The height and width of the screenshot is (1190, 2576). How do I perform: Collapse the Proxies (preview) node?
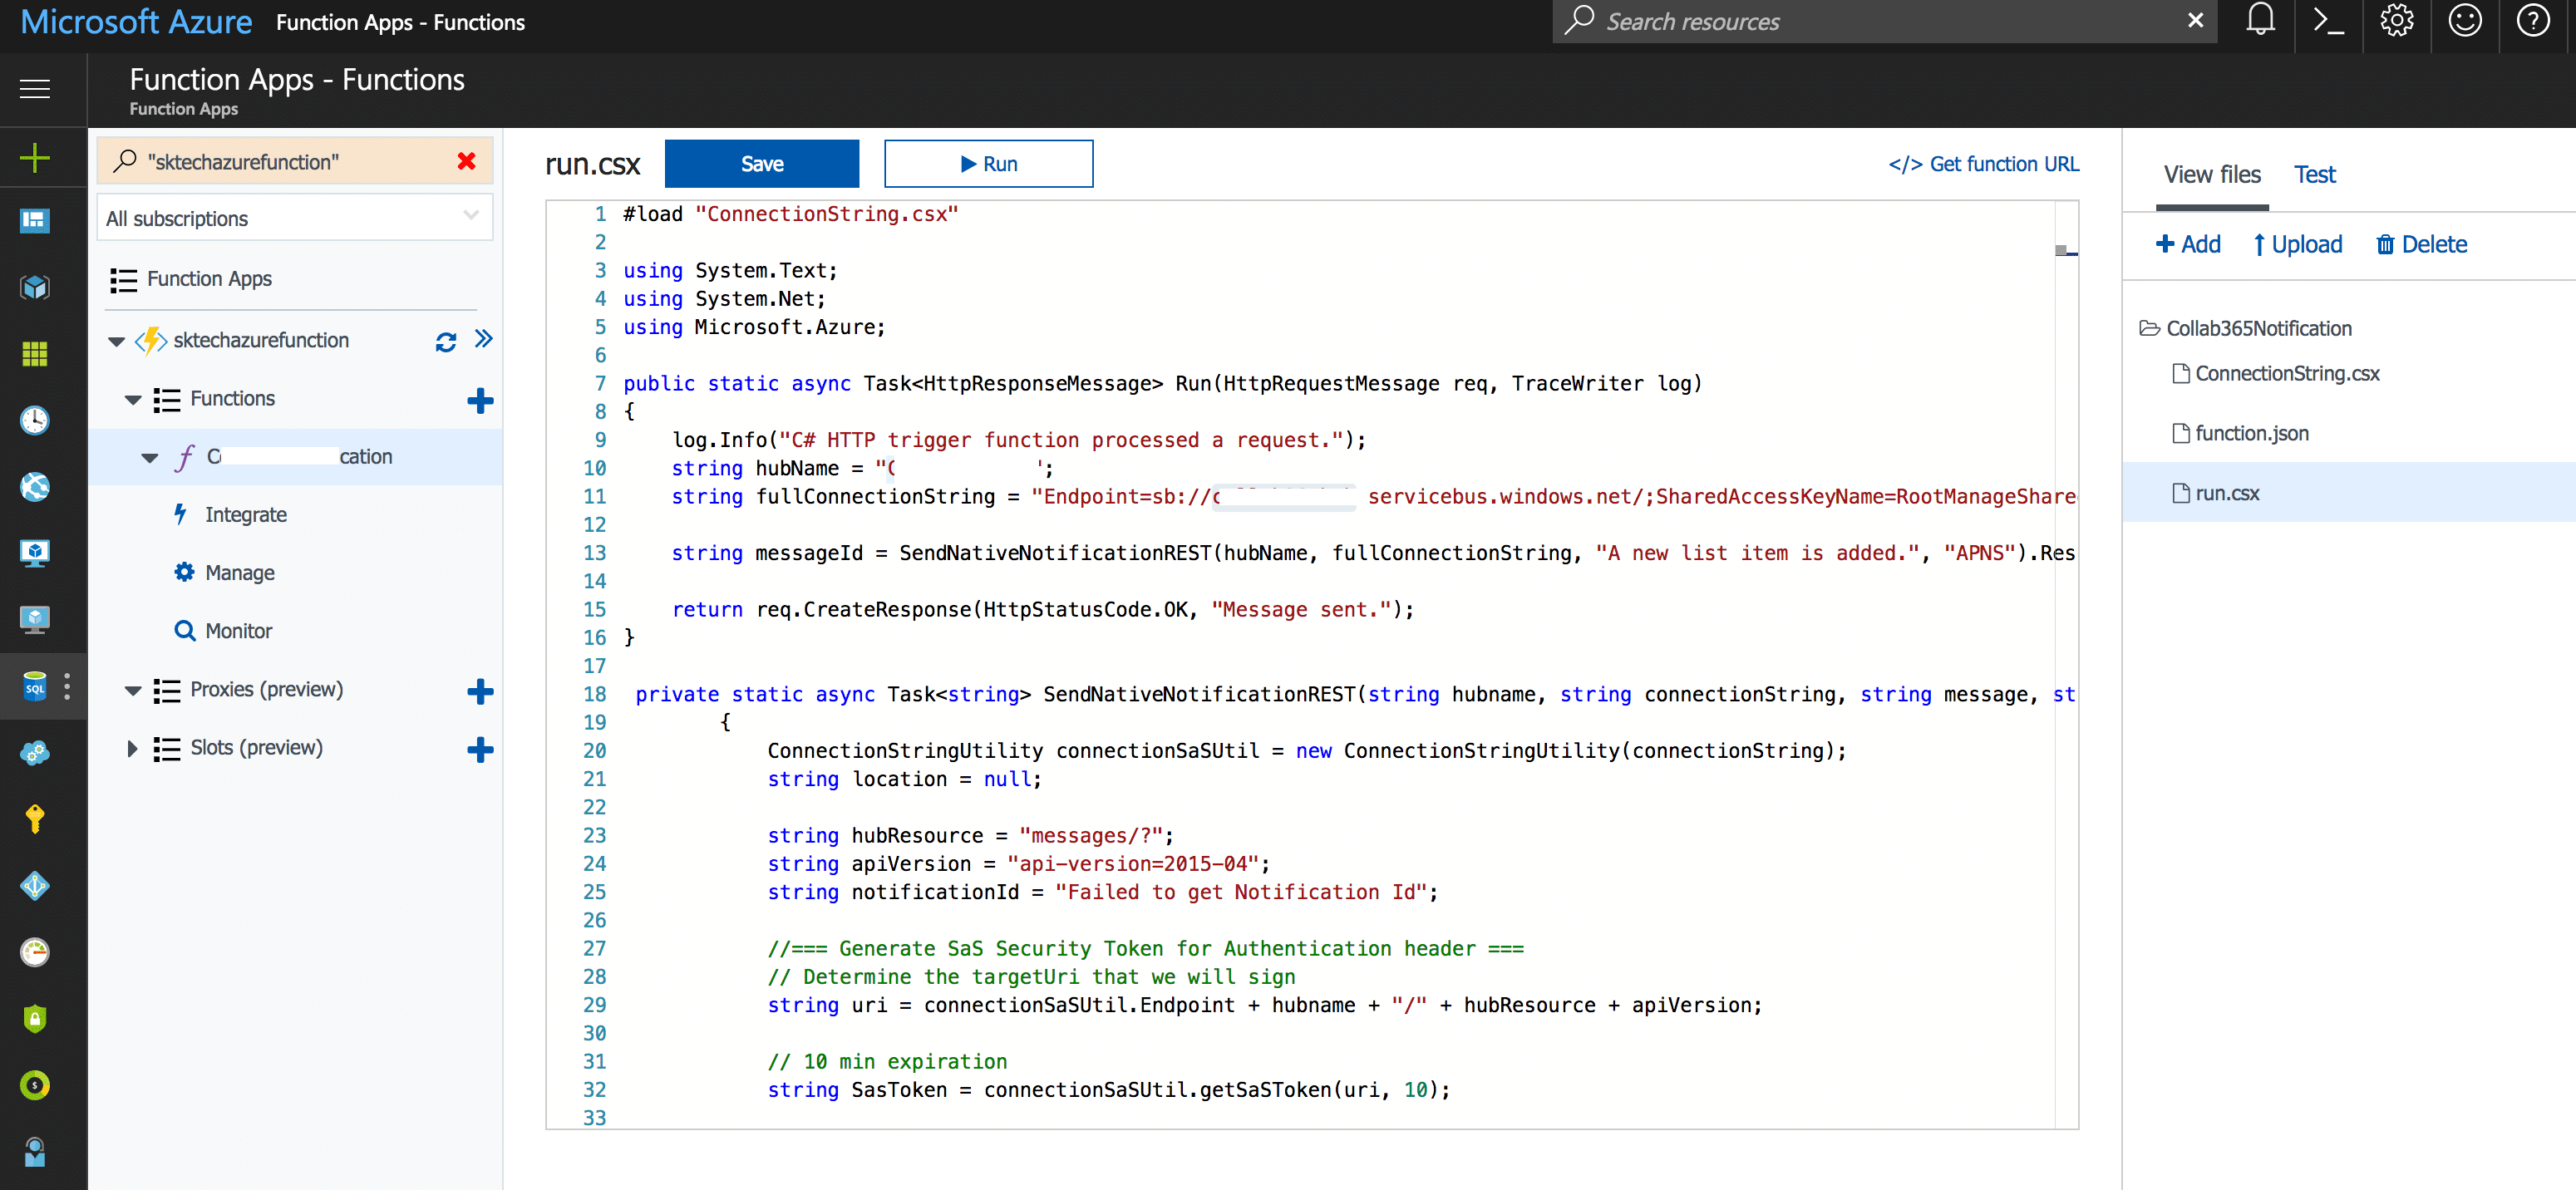(x=133, y=691)
